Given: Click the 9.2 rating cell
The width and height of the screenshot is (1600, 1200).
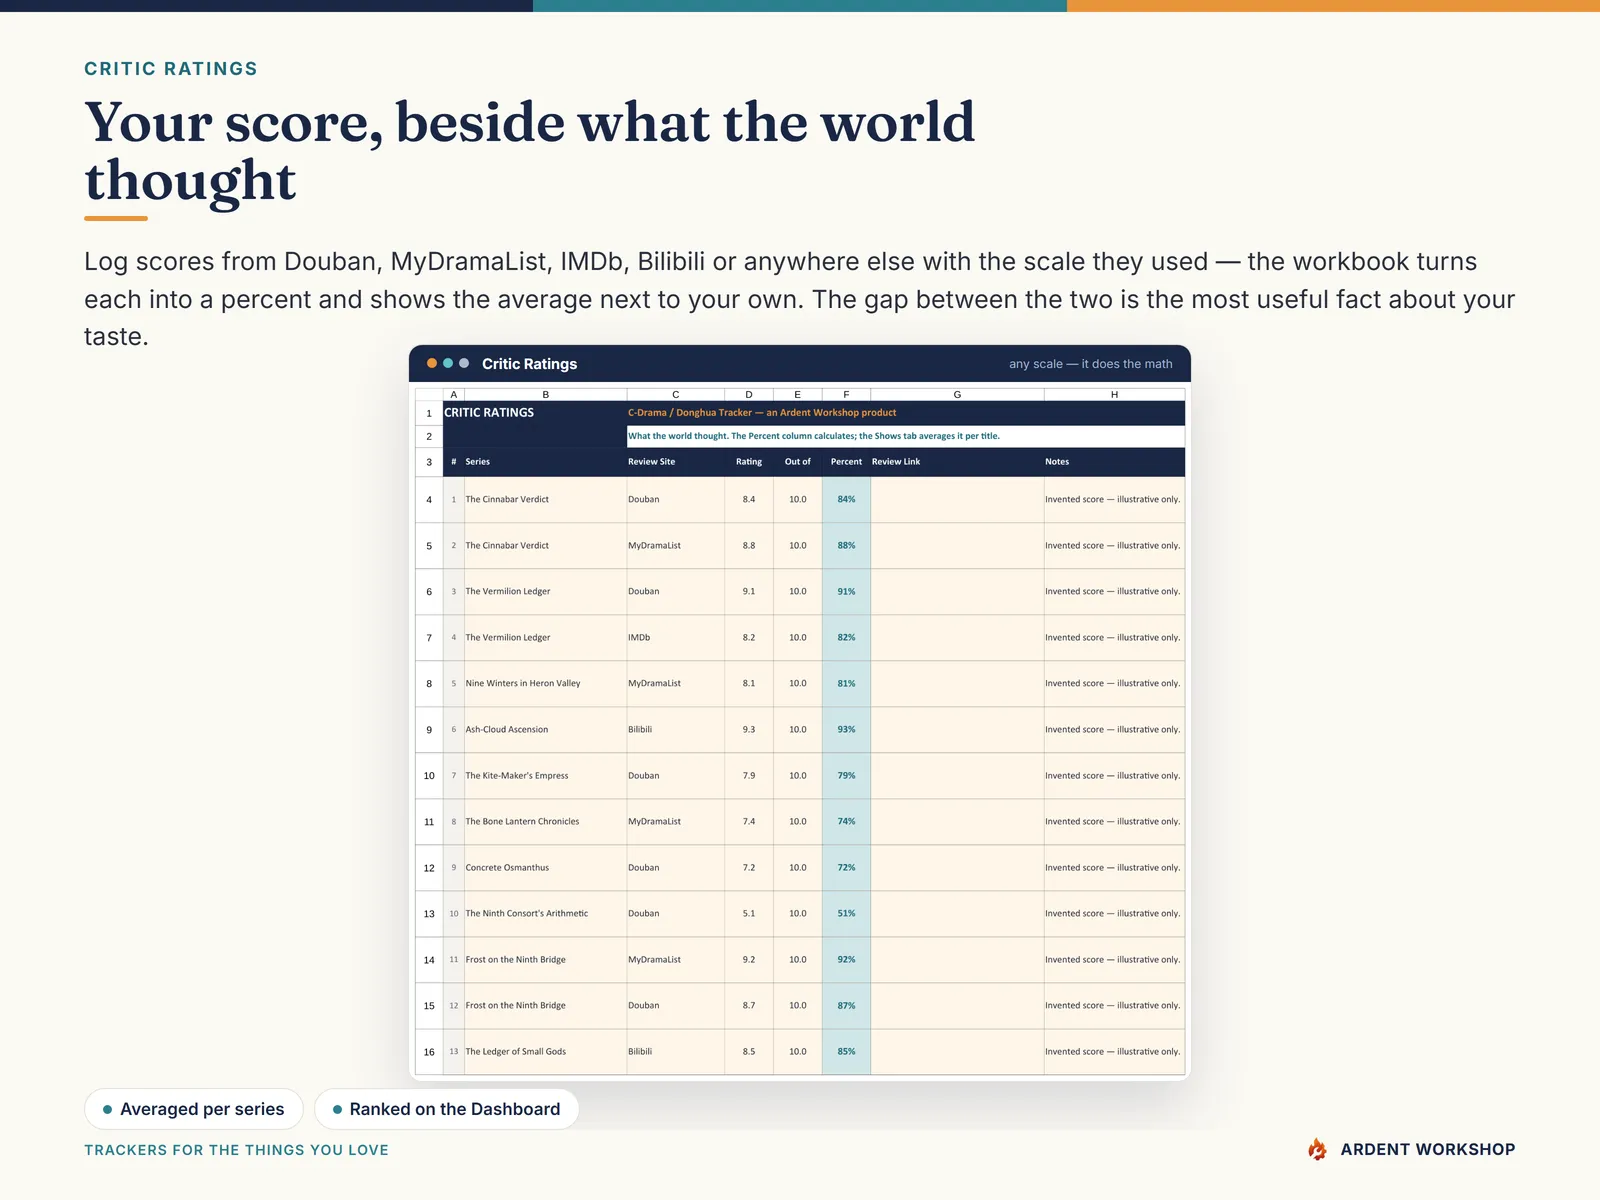Looking at the screenshot, I should (x=749, y=959).
